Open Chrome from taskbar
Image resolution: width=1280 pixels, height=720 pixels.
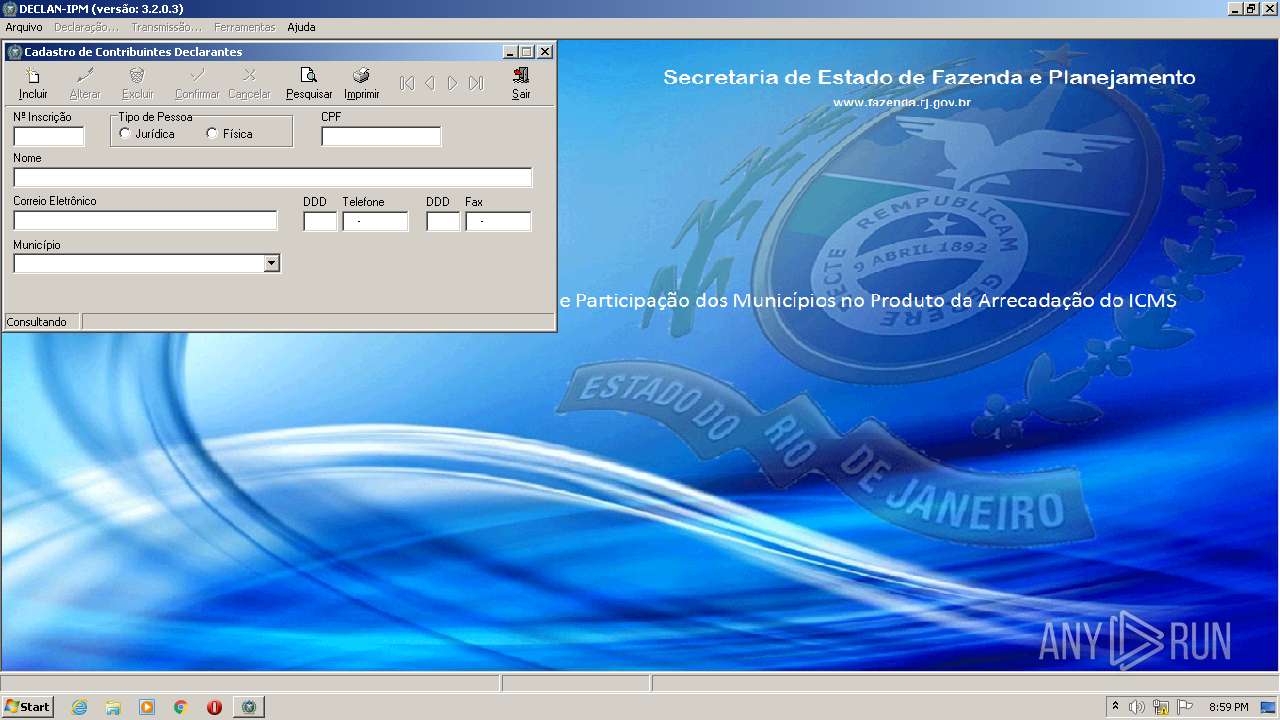[181, 707]
